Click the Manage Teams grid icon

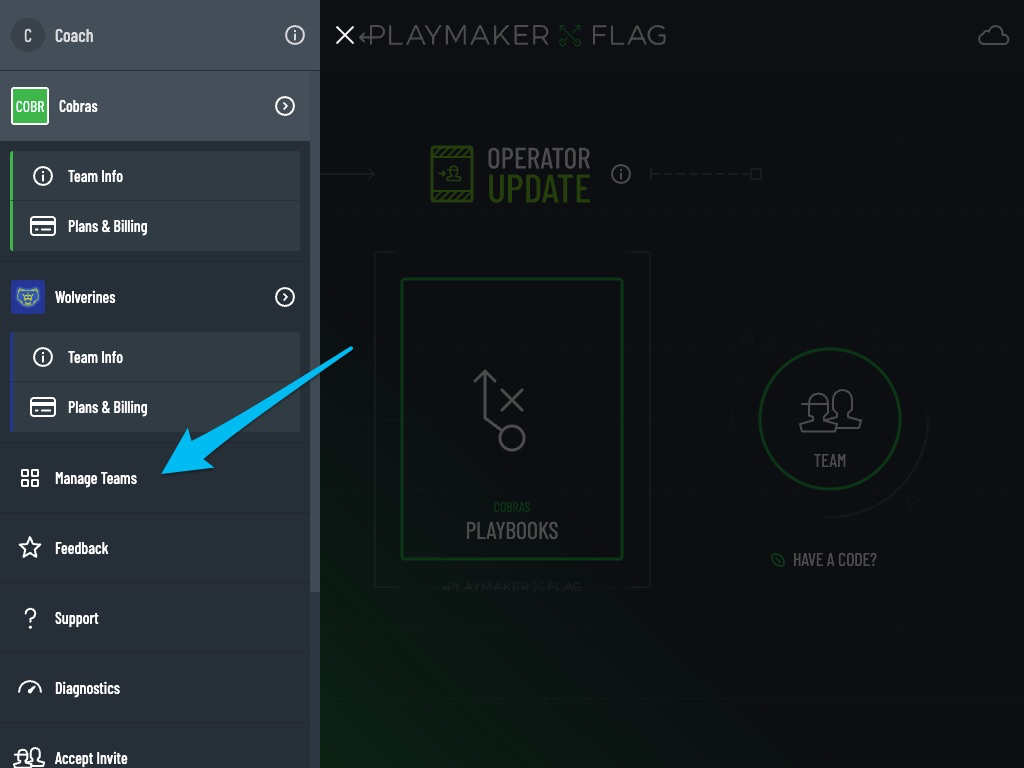pos(30,478)
